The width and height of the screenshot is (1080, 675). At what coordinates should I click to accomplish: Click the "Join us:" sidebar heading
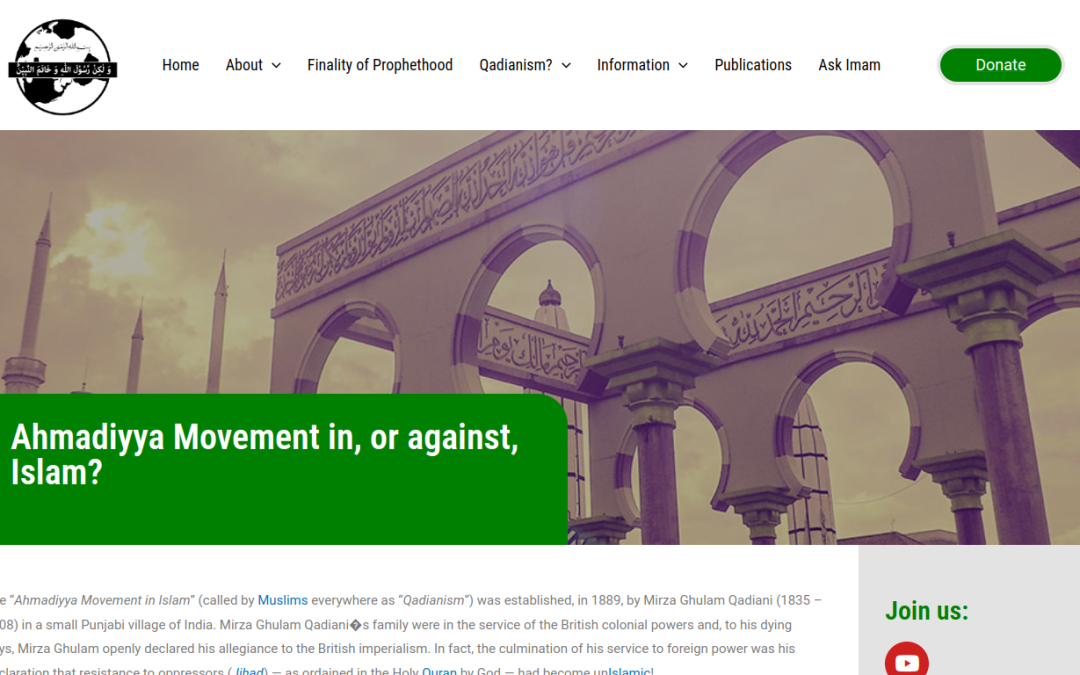[x=926, y=610]
